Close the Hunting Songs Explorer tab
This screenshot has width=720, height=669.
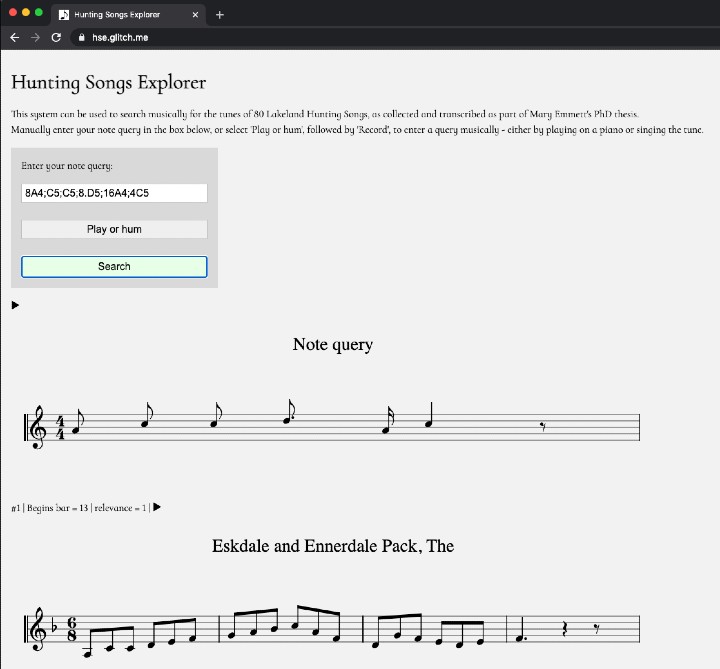(x=195, y=15)
